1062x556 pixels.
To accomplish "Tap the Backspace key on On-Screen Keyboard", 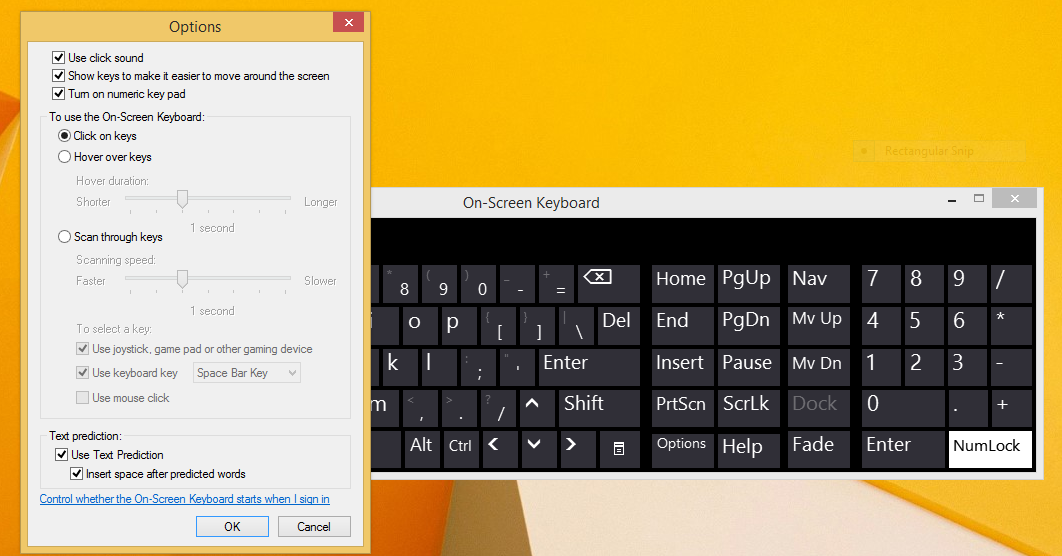I will (x=609, y=284).
